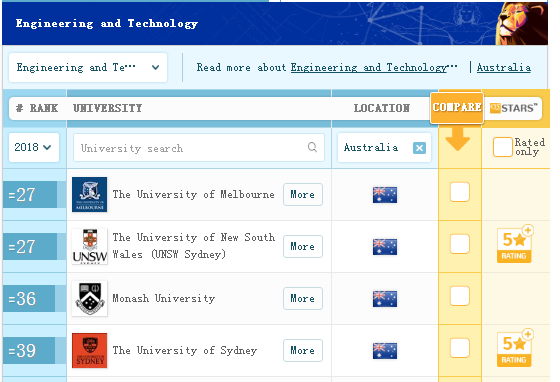Click More button for University of Sydney
Image resolution: width=560 pixels, height=382 pixels.
[303, 351]
